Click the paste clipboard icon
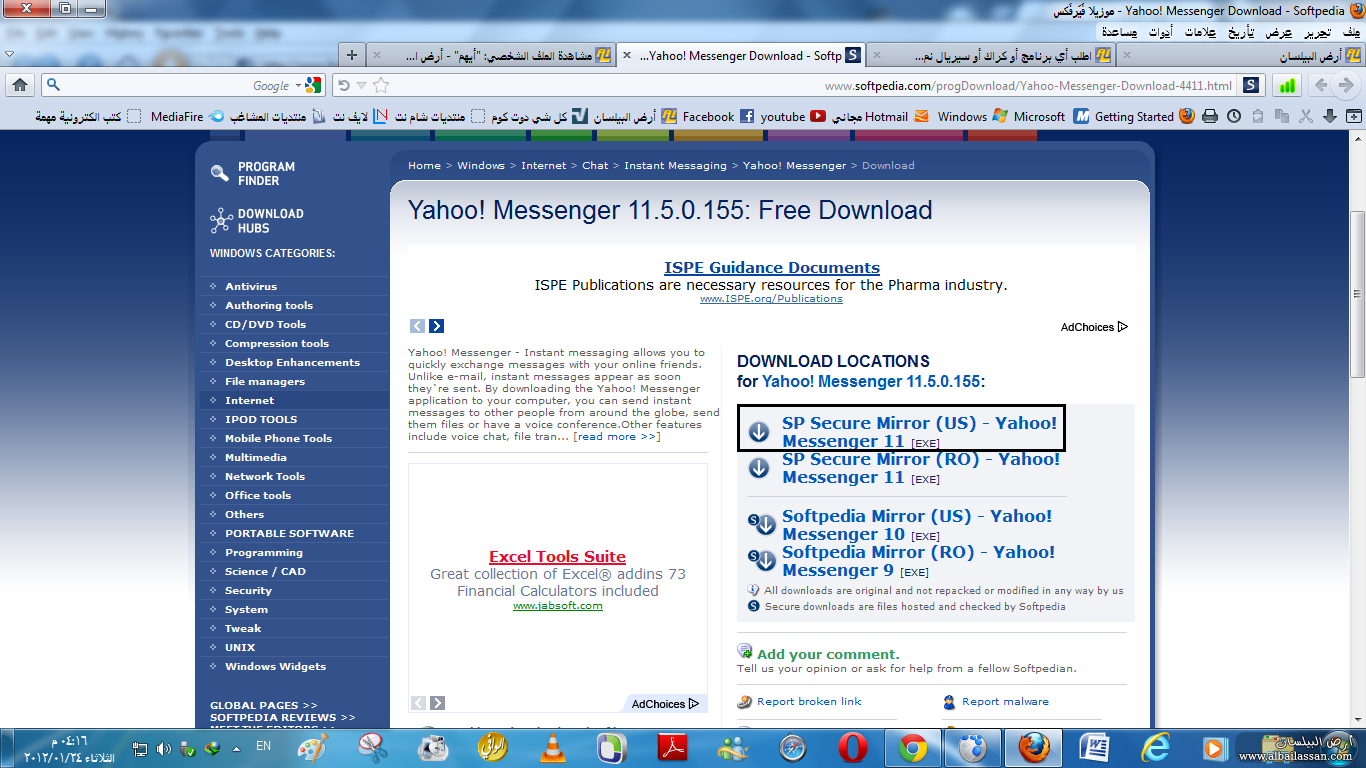Image resolution: width=1366 pixels, height=768 pixels. [x=1258, y=116]
